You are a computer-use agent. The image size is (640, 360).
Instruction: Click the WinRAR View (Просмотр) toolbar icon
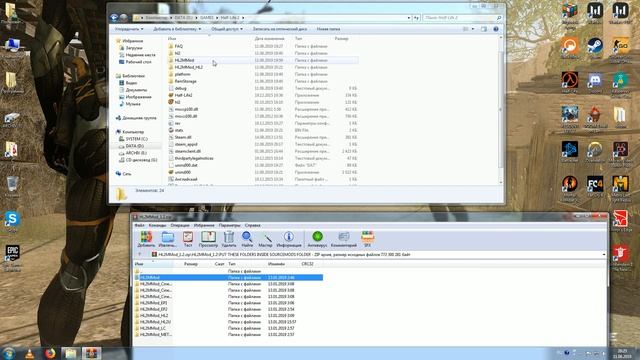coord(208,239)
